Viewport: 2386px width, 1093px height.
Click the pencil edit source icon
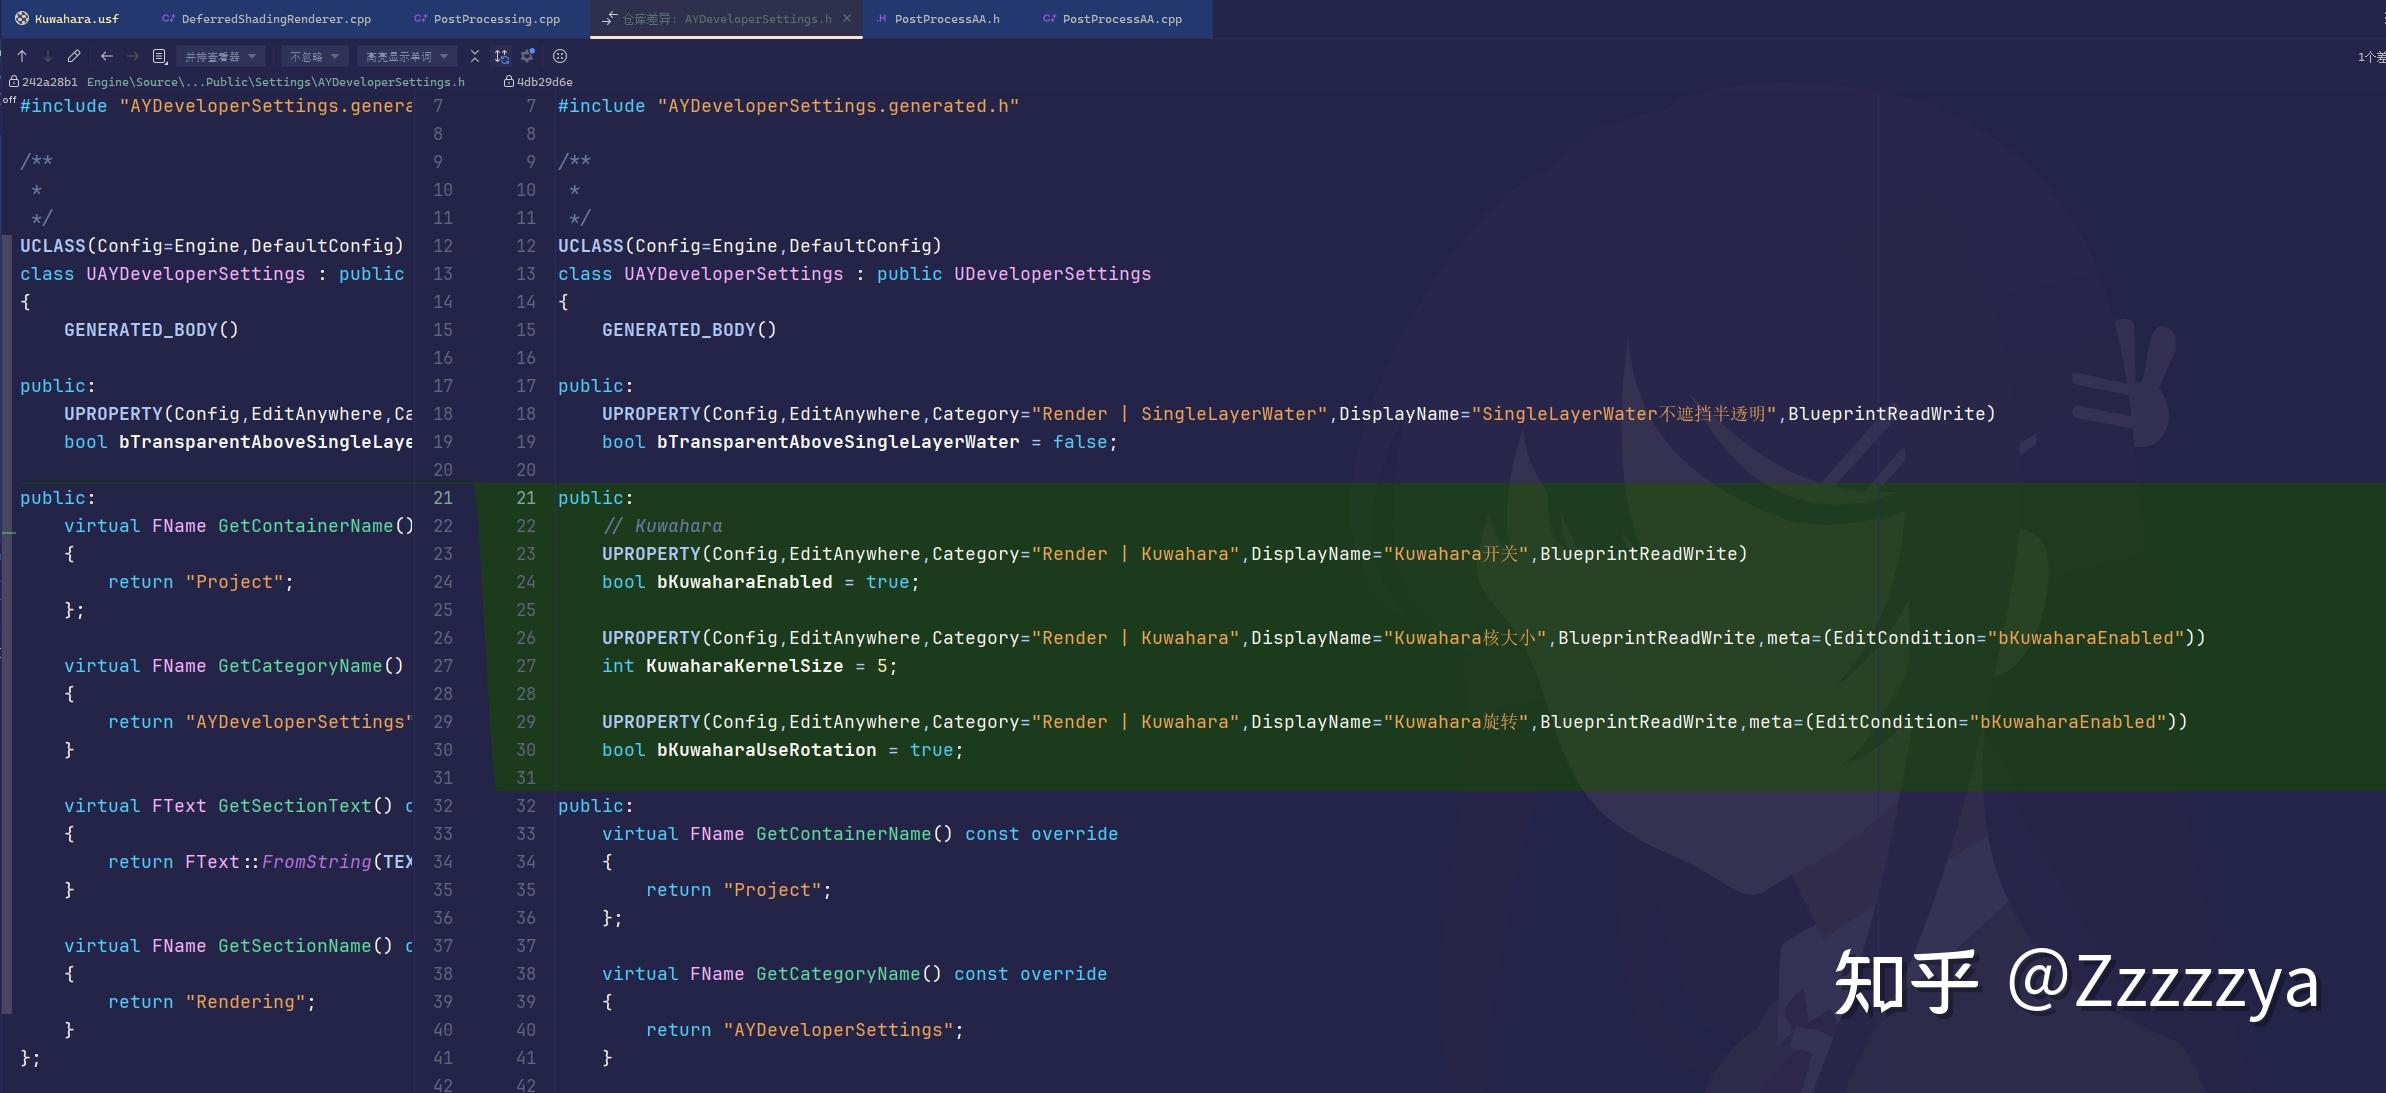74,56
